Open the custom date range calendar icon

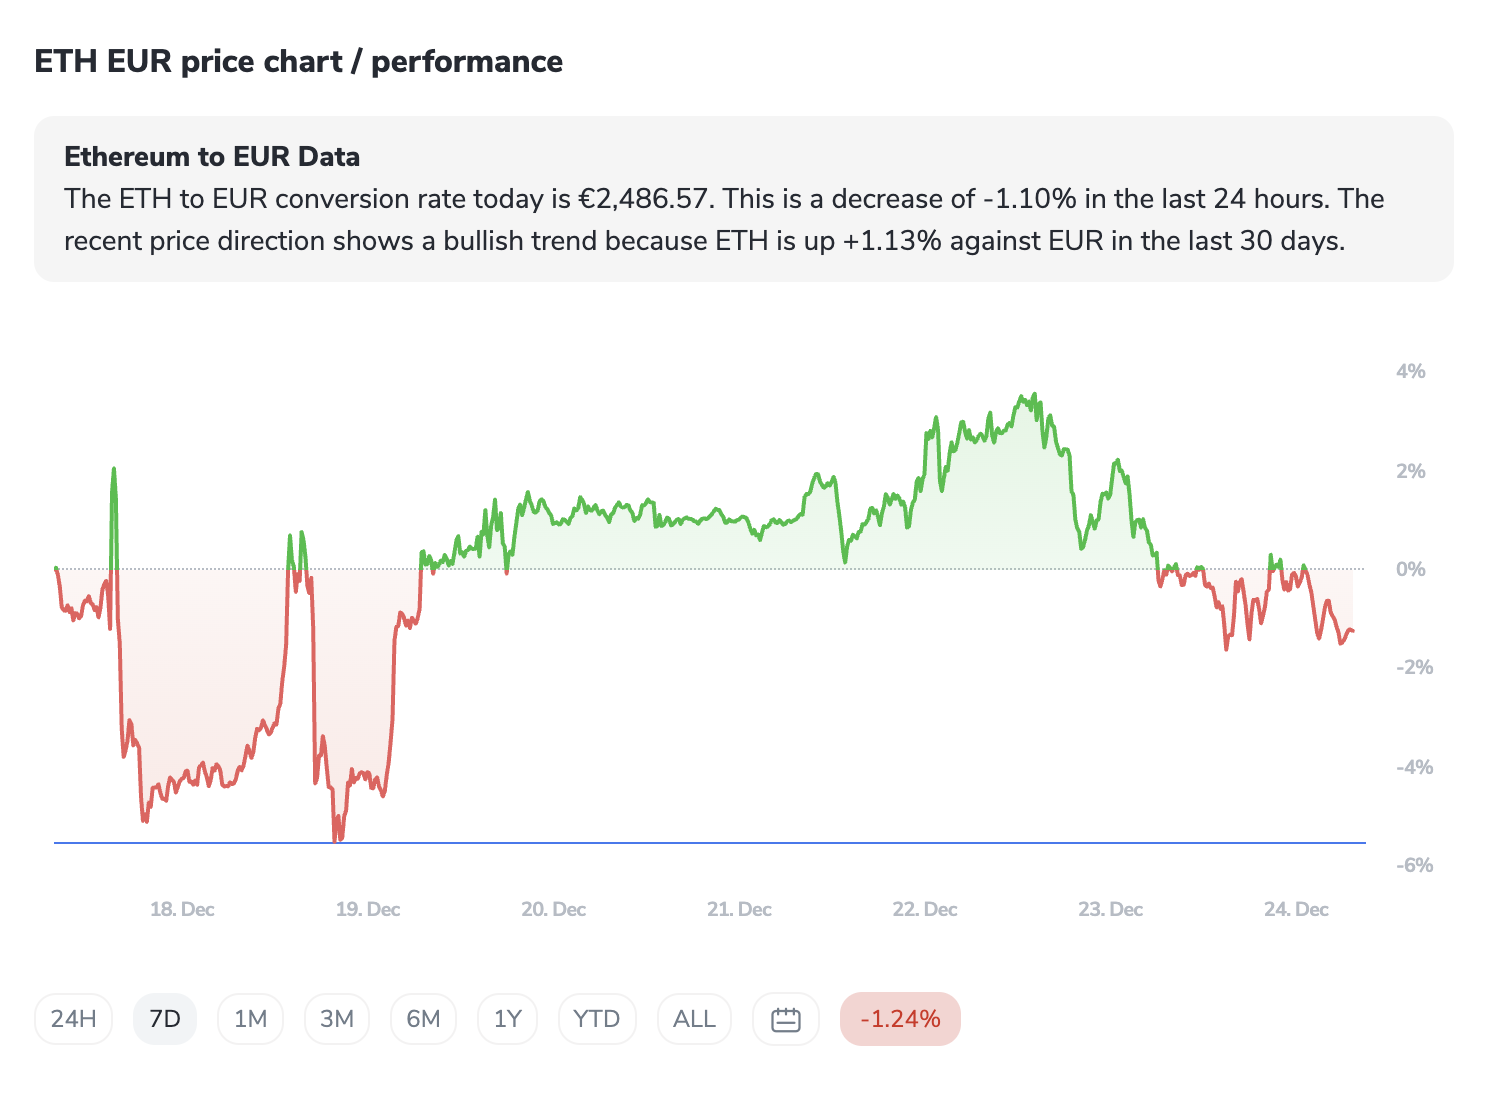click(786, 1019)
